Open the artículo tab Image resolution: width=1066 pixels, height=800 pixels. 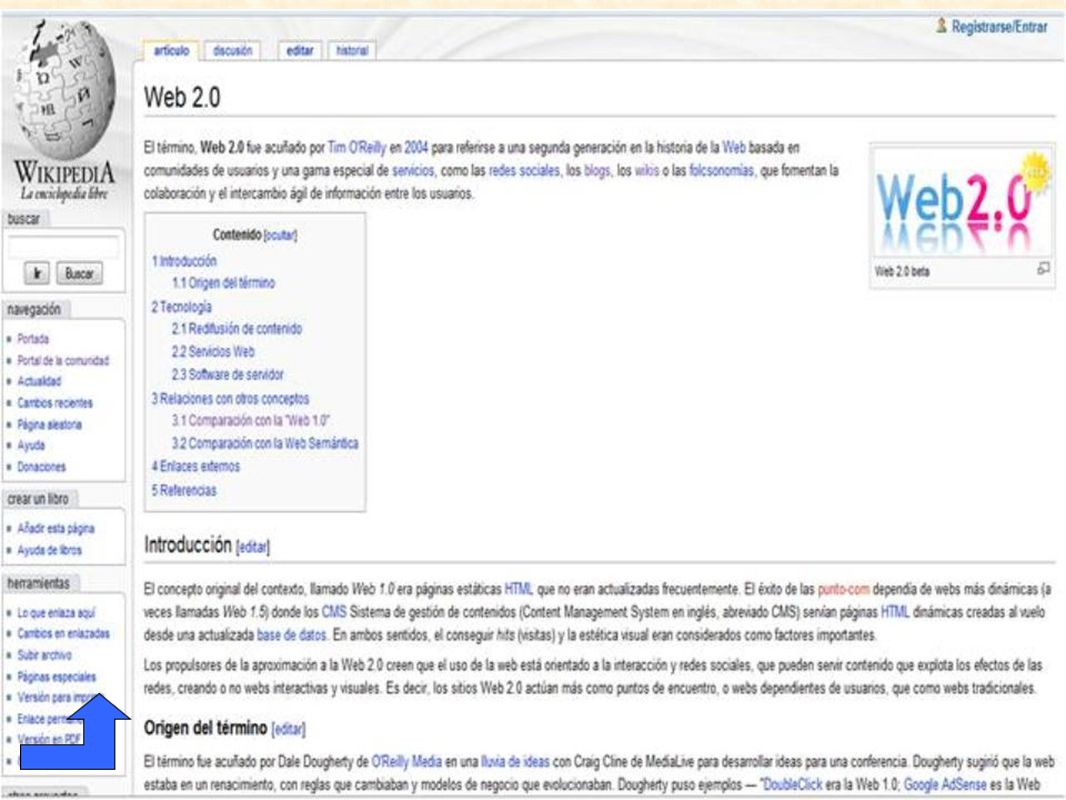point(171,50)
